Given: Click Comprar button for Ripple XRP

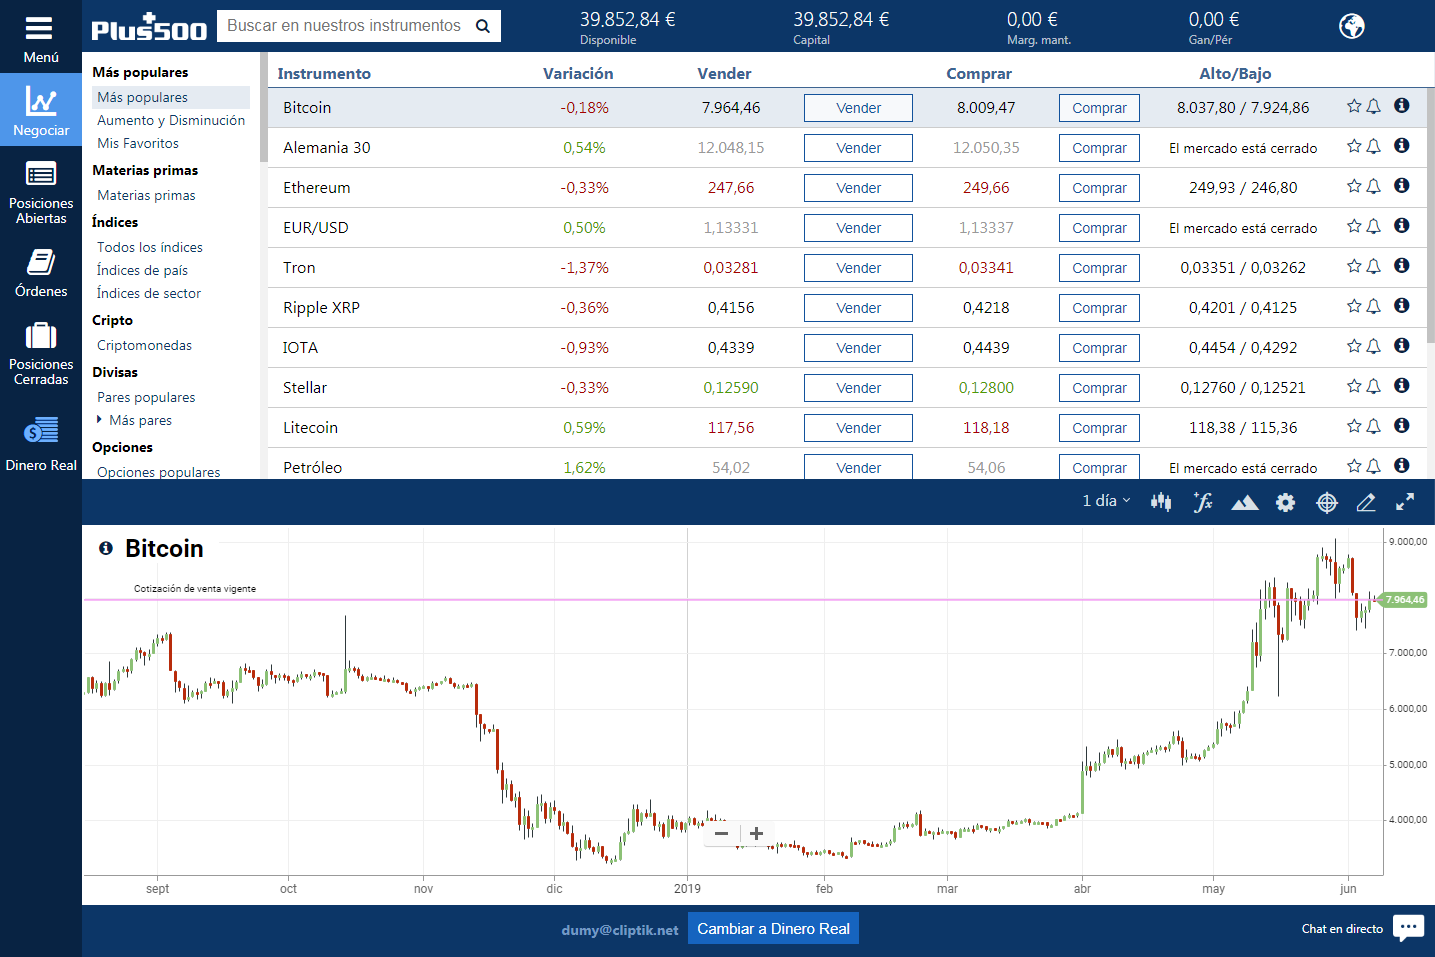Looking at the screenshot, I should click(1099, 308).
